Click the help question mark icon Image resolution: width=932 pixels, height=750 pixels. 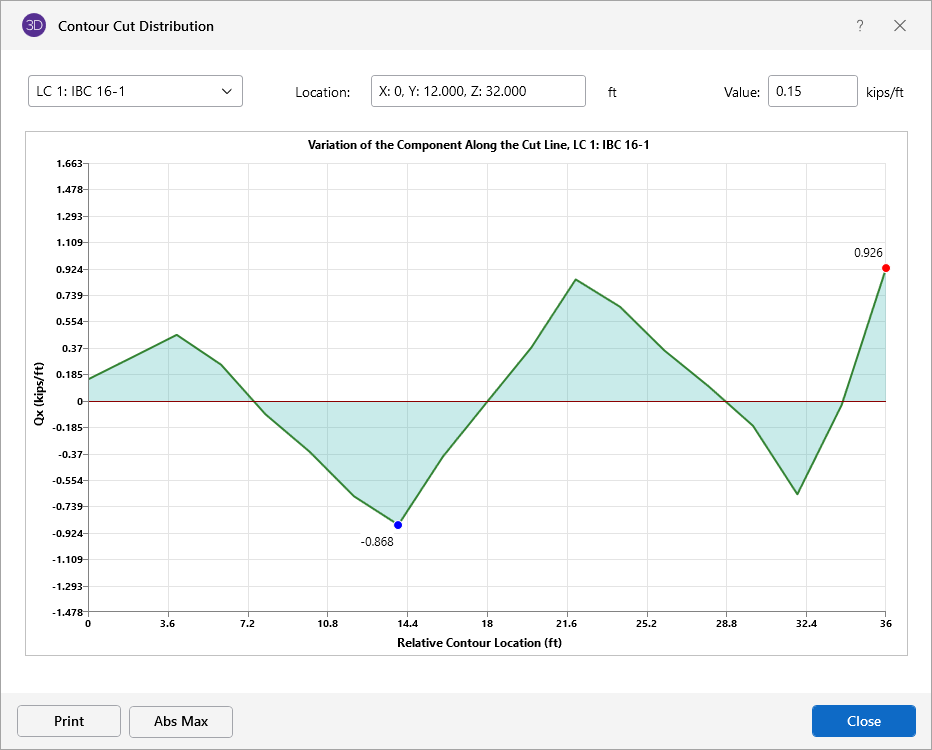[x=859, y=26]
